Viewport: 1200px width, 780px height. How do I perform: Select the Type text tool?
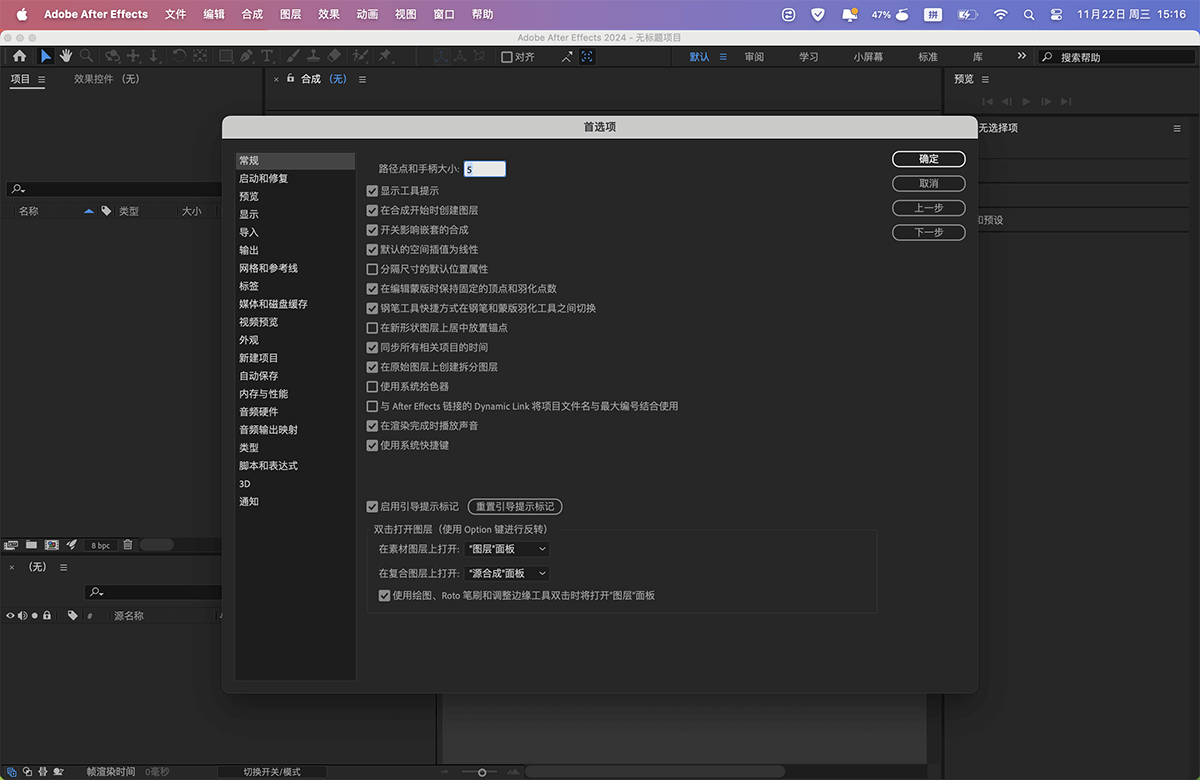click(x=267, y=57)
